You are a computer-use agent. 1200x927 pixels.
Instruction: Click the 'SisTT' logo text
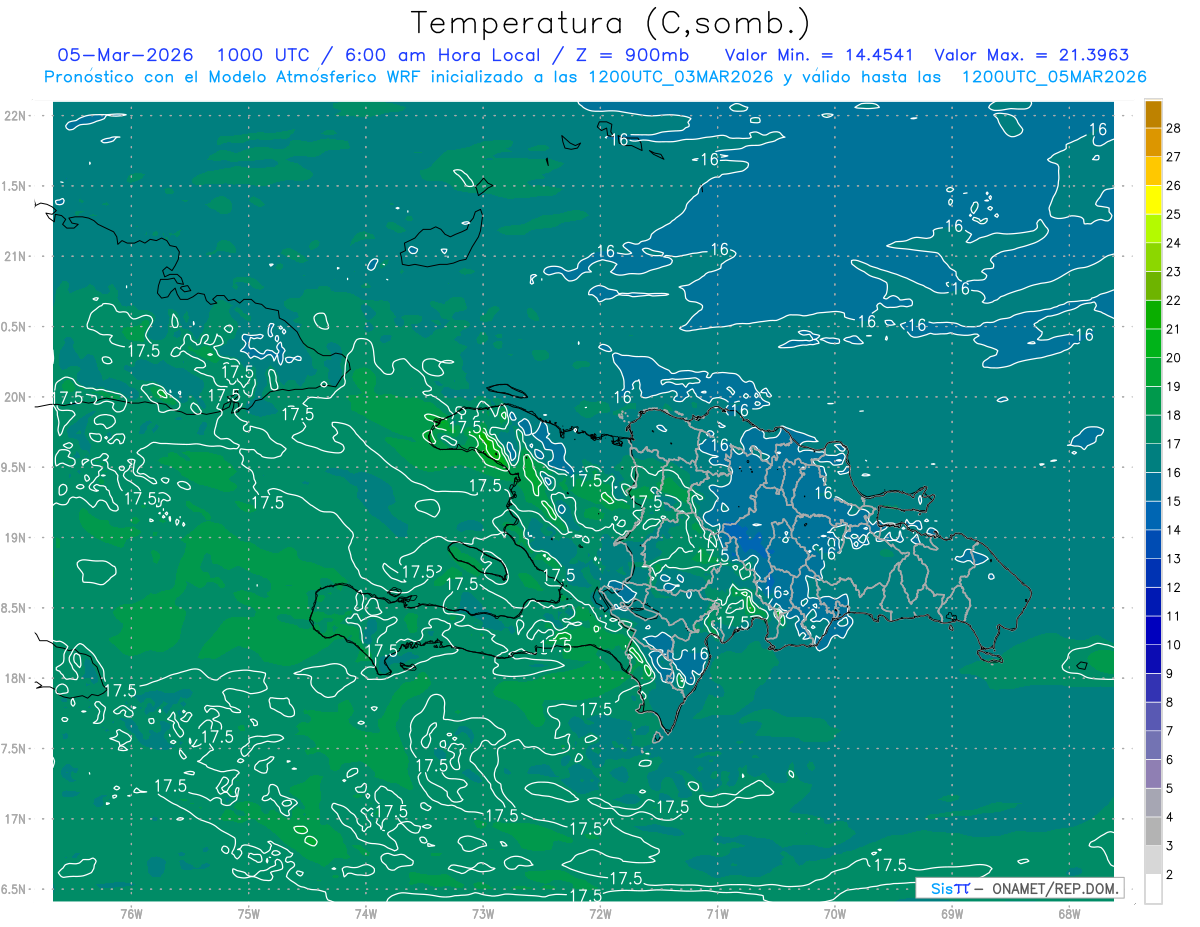click(950, 888)
